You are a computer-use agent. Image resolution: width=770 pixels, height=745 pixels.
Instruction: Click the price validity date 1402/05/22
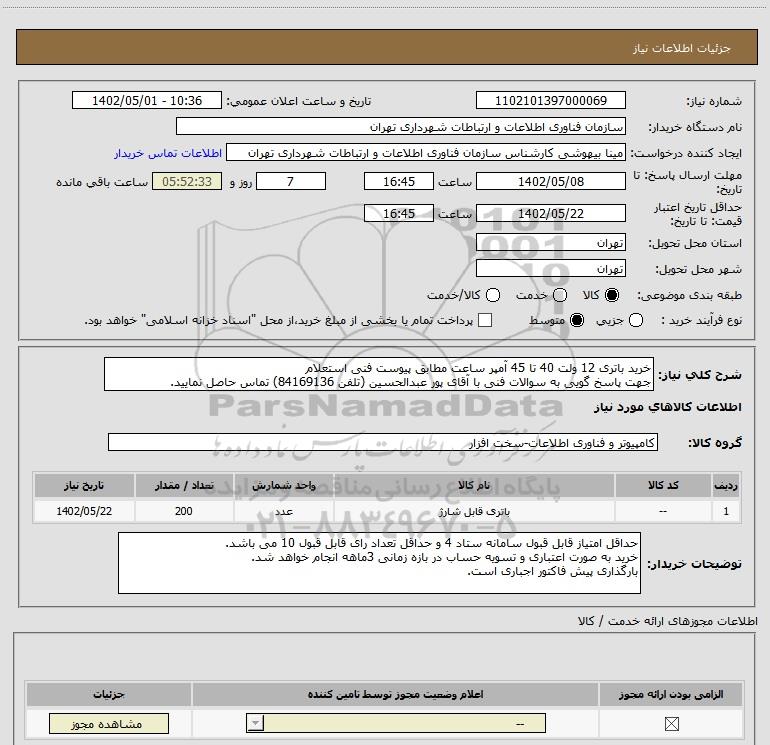point(550,213)
